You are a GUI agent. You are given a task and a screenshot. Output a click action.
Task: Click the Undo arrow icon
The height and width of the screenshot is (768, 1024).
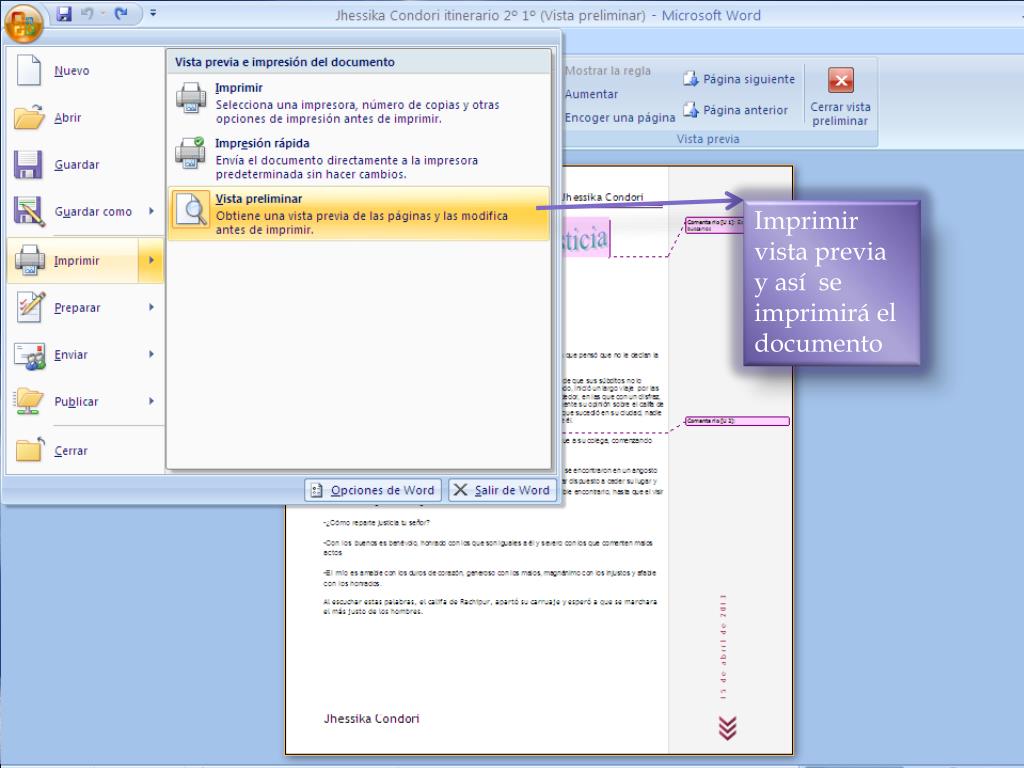click(x=88, y=14)
